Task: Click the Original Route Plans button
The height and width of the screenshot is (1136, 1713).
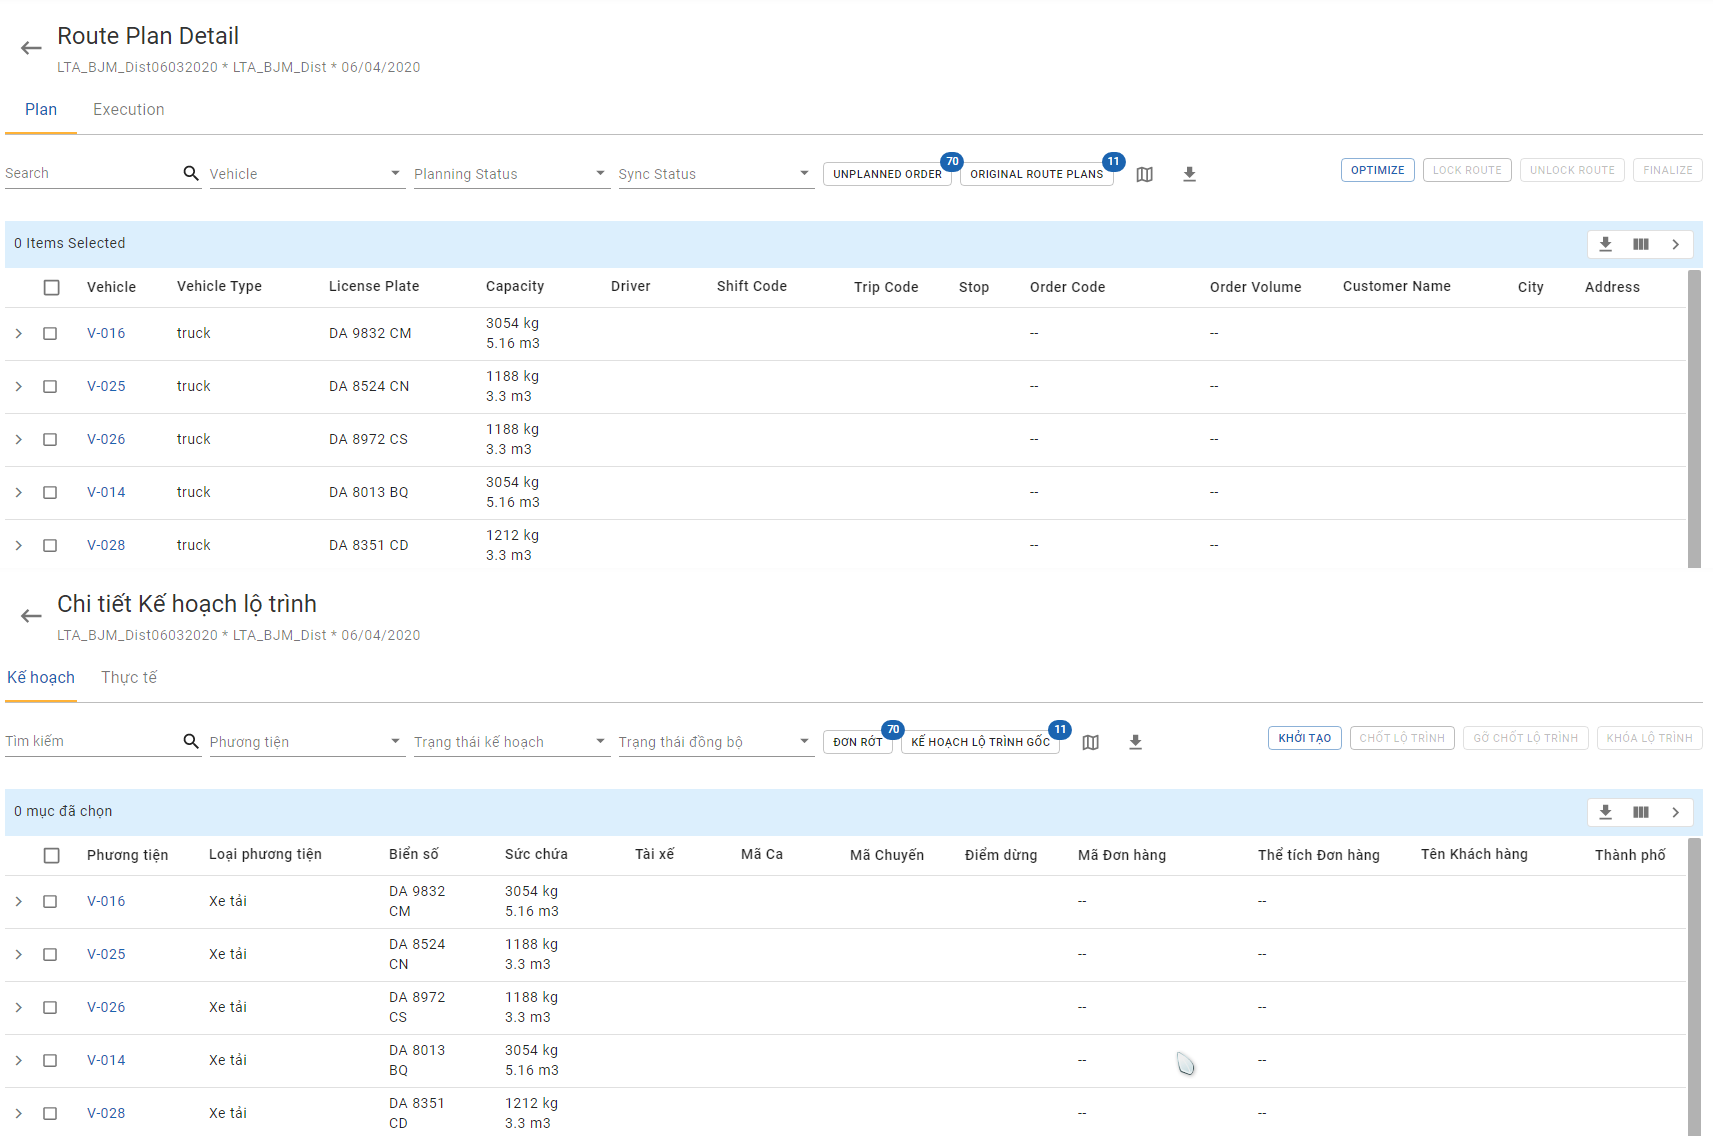Action: pos(1037,174)
